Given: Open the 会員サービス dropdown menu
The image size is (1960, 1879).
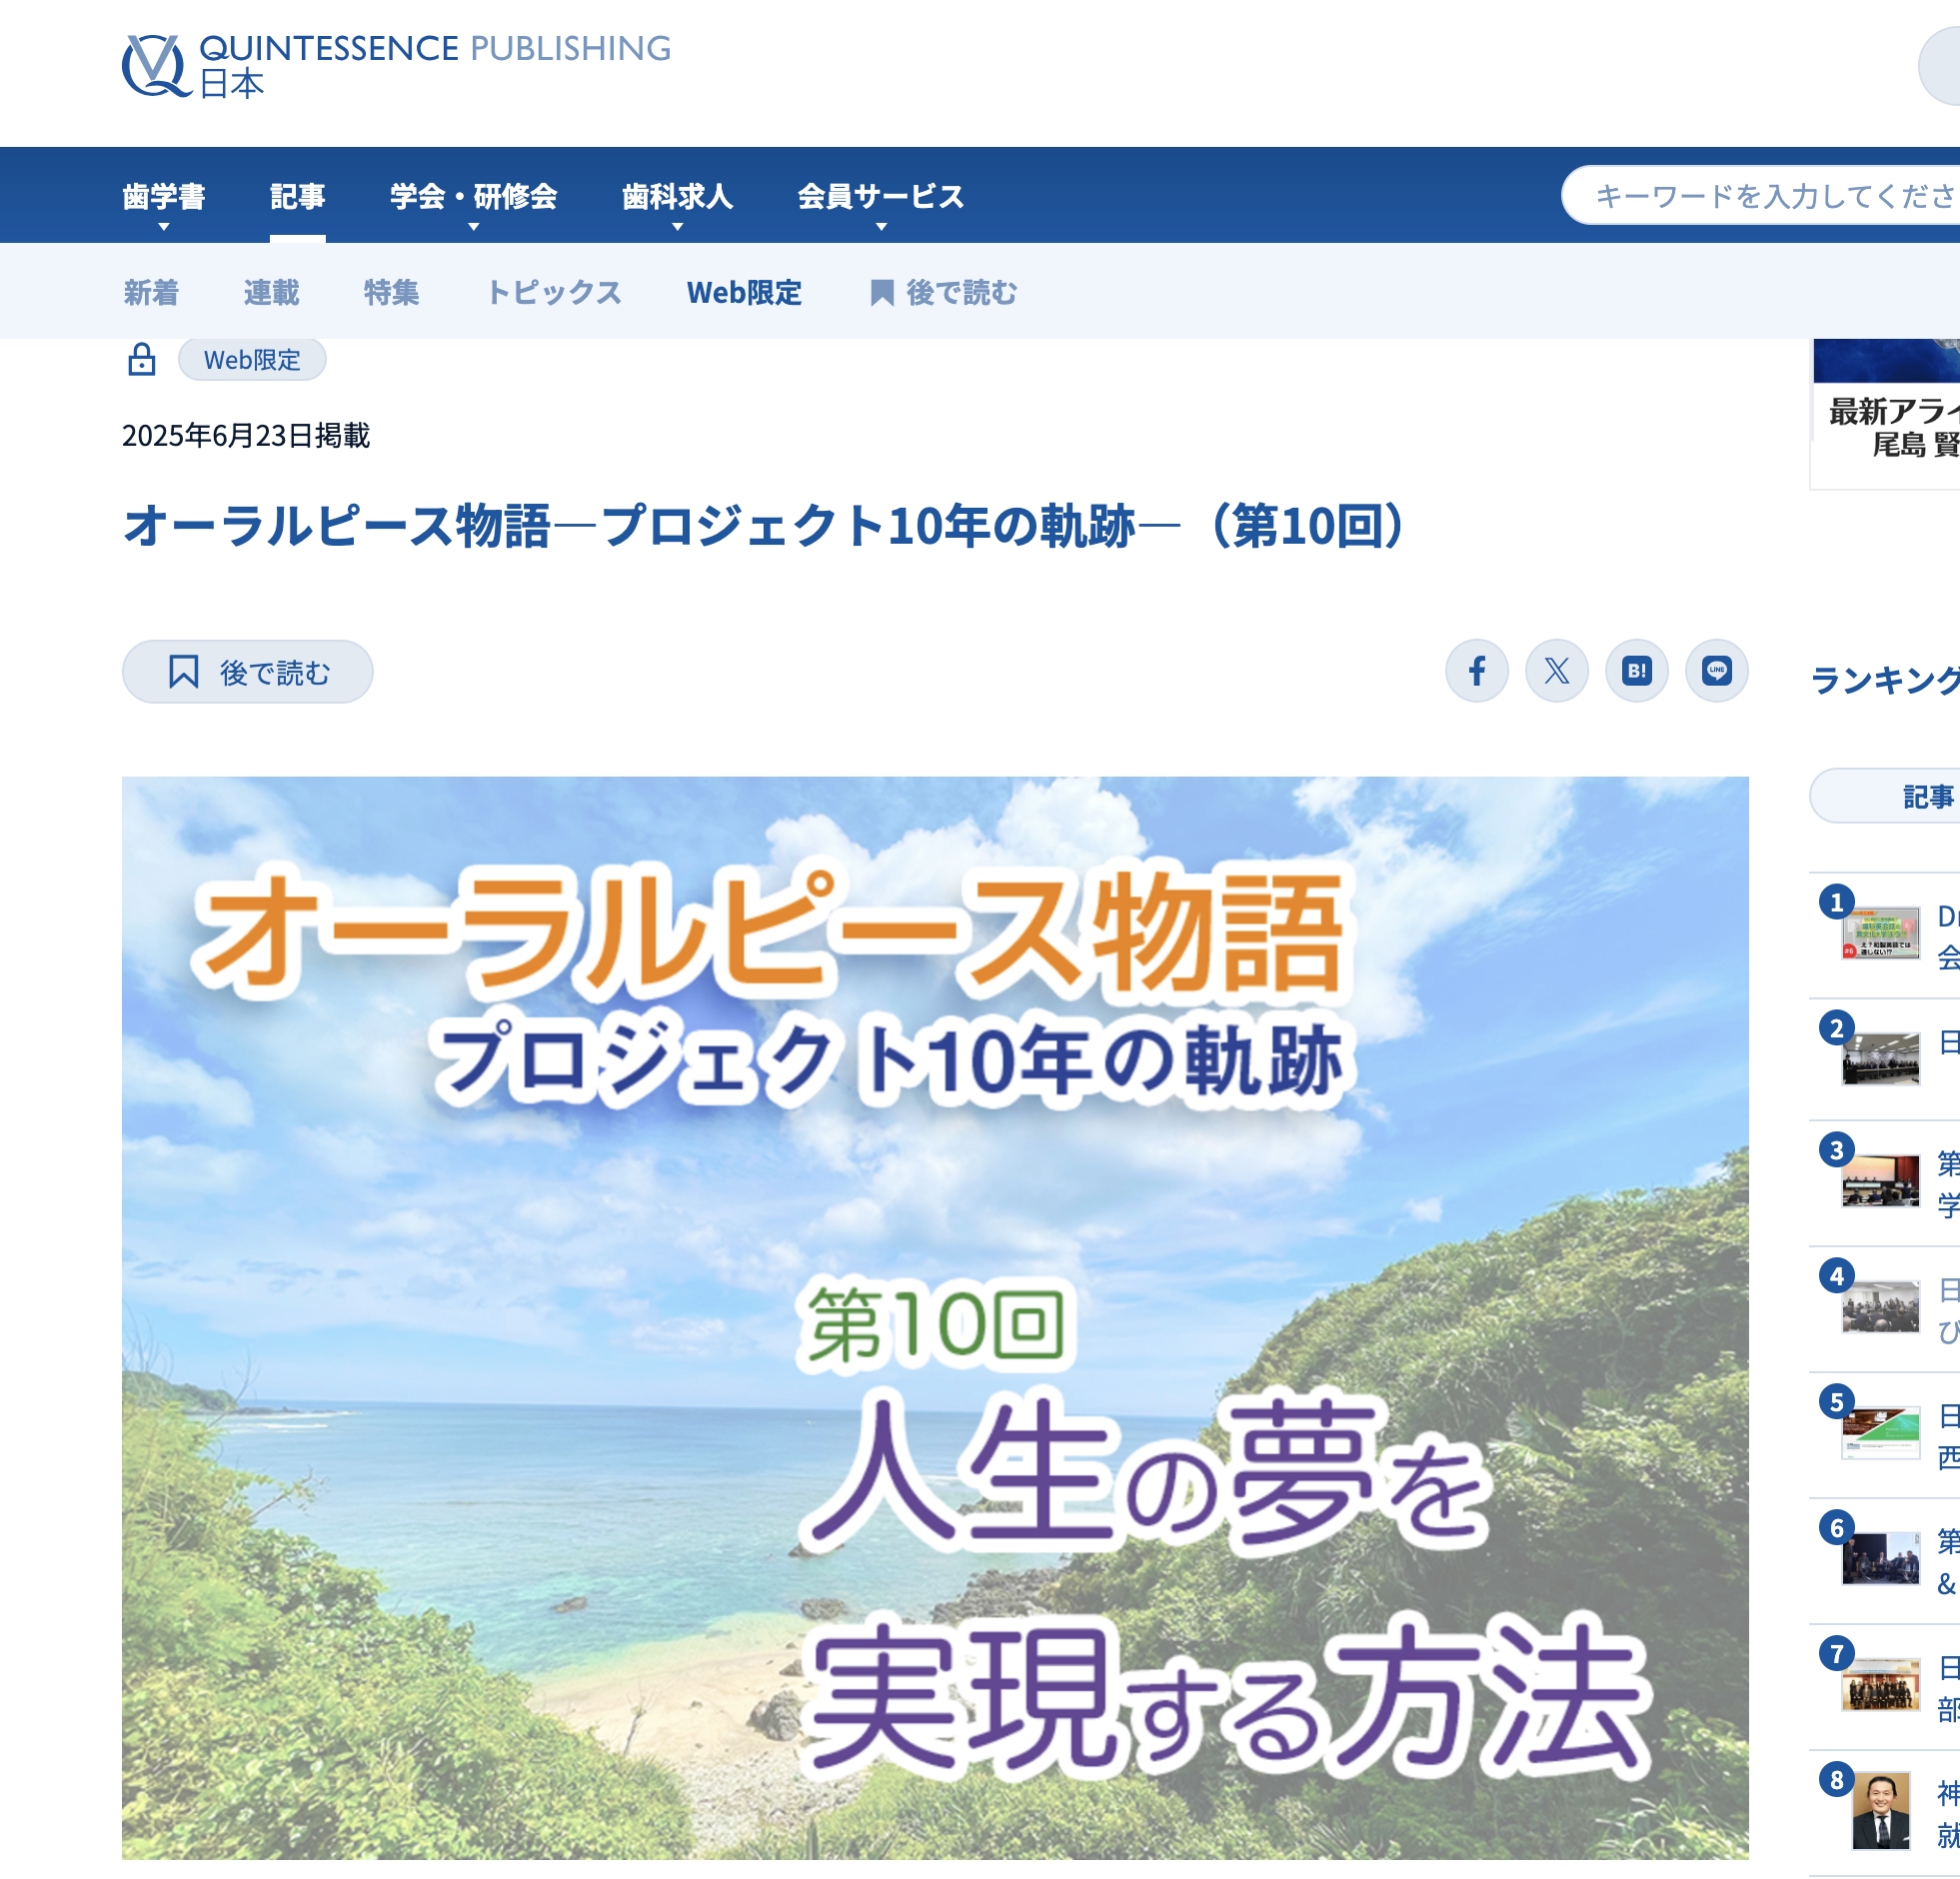Looking at the screenshot, I should (x=880, y=198).
